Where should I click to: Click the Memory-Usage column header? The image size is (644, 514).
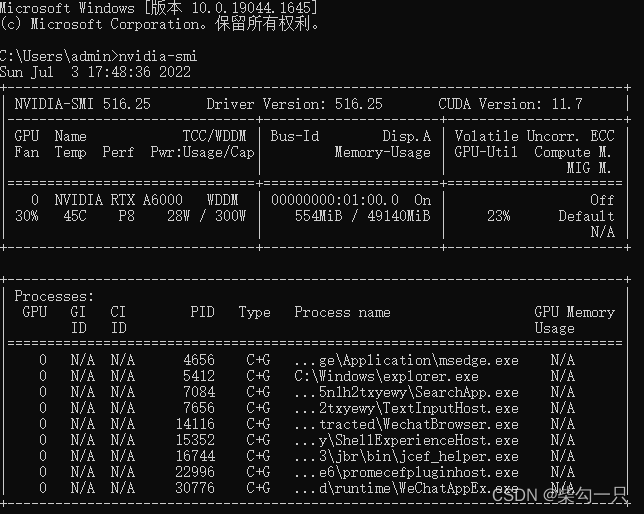(382, 152)
